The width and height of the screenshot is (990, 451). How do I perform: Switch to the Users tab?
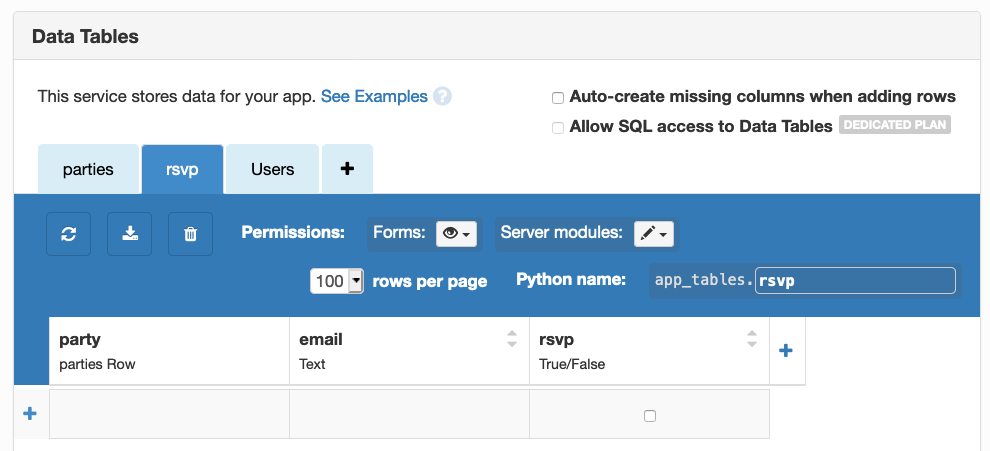tap(272, 169)
